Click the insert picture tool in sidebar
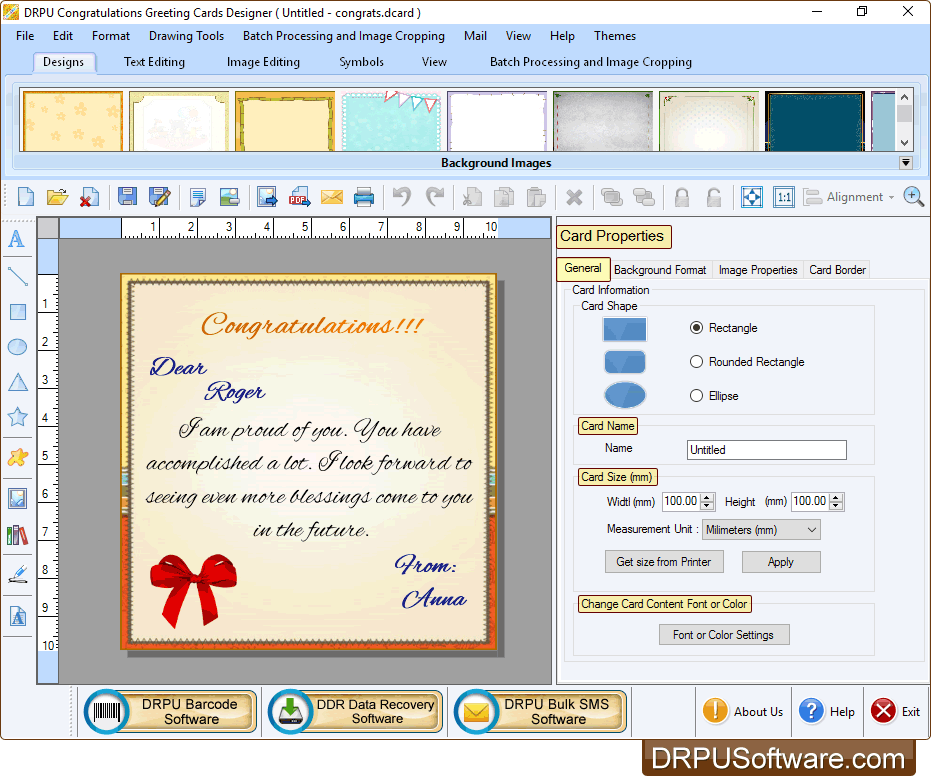931x776 pixels. click(x=17, y=499)
